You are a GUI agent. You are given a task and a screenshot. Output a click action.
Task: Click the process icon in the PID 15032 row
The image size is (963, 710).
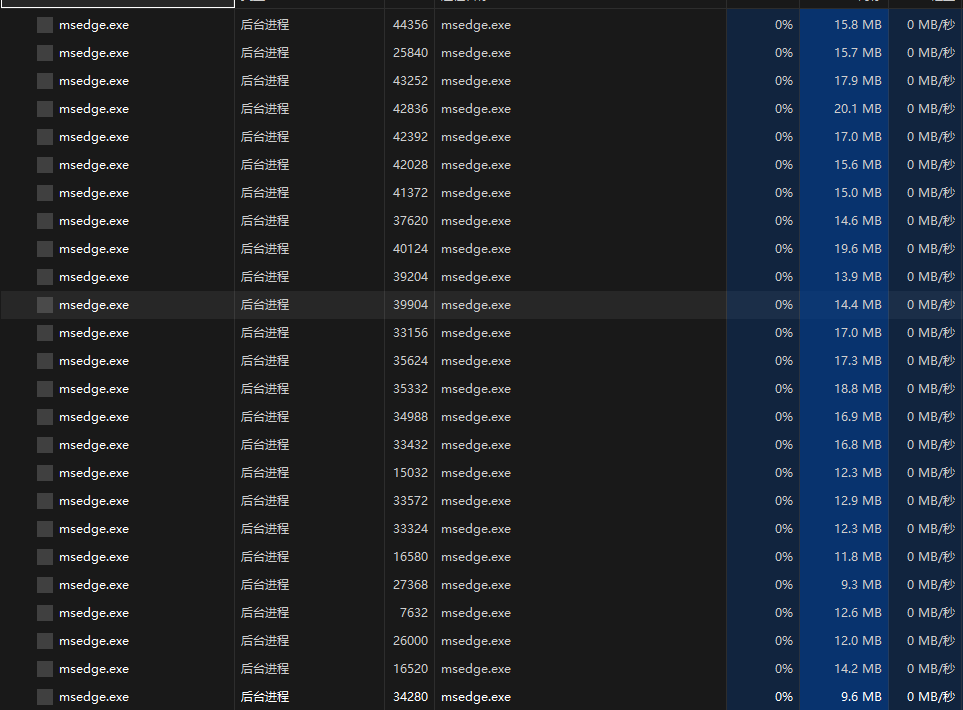45,474
